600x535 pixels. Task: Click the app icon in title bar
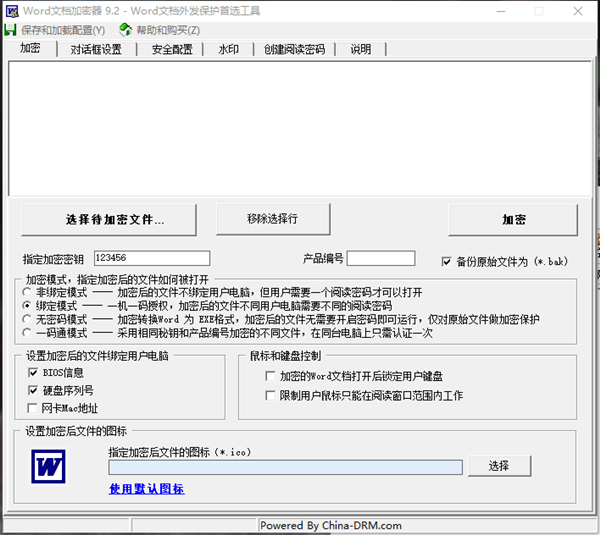pyautogui.click(x=12, y=11)
